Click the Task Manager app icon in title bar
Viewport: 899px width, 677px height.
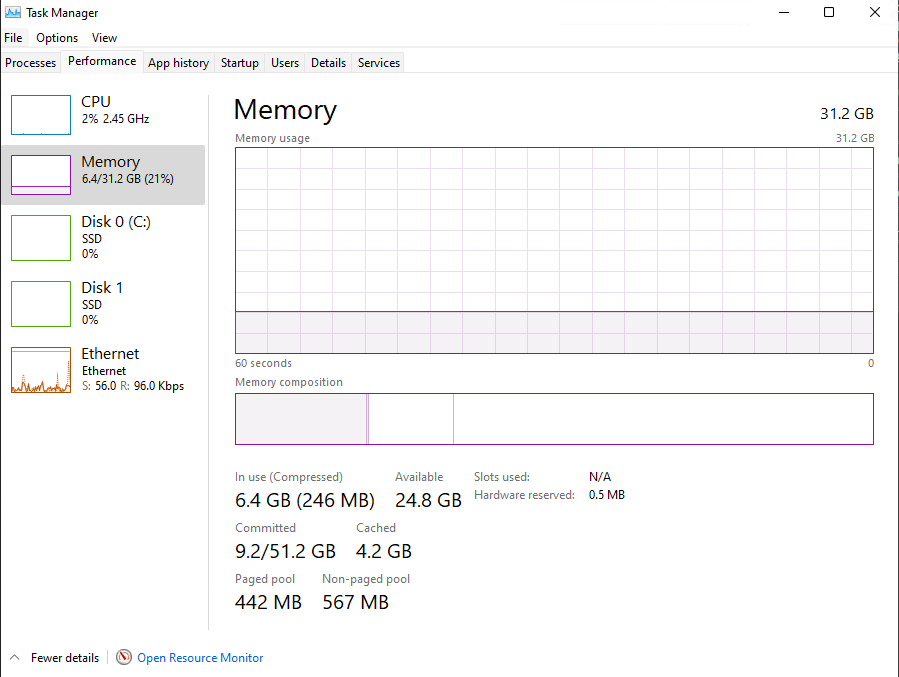13,13
